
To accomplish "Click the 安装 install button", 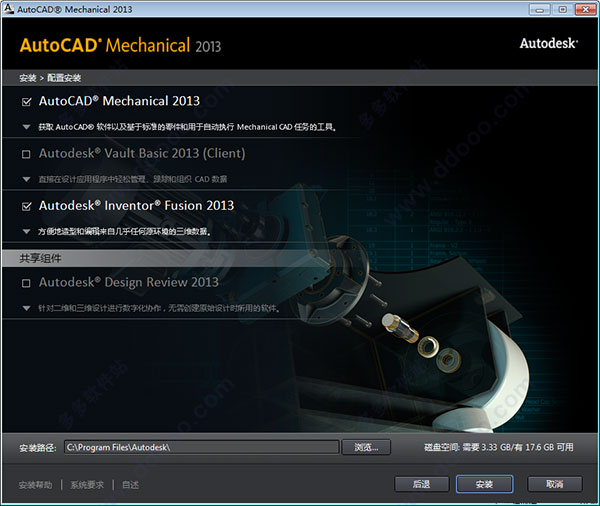I will (x=484, y=484).
